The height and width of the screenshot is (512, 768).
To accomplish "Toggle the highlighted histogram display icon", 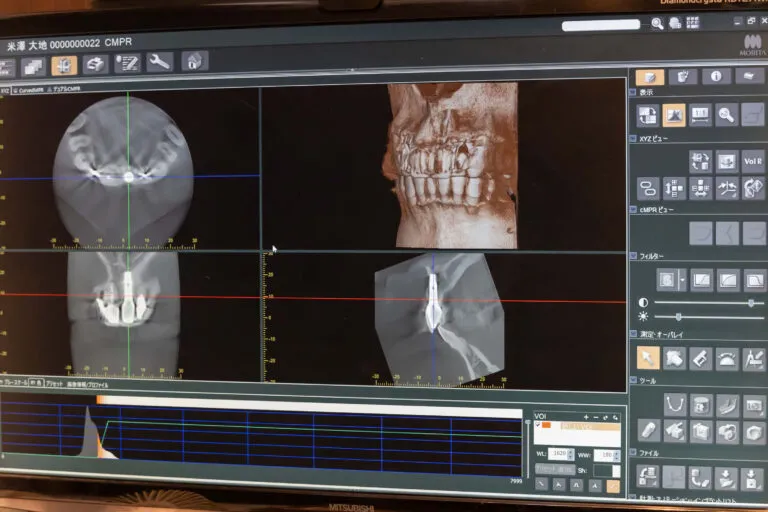I will [674, 115].
